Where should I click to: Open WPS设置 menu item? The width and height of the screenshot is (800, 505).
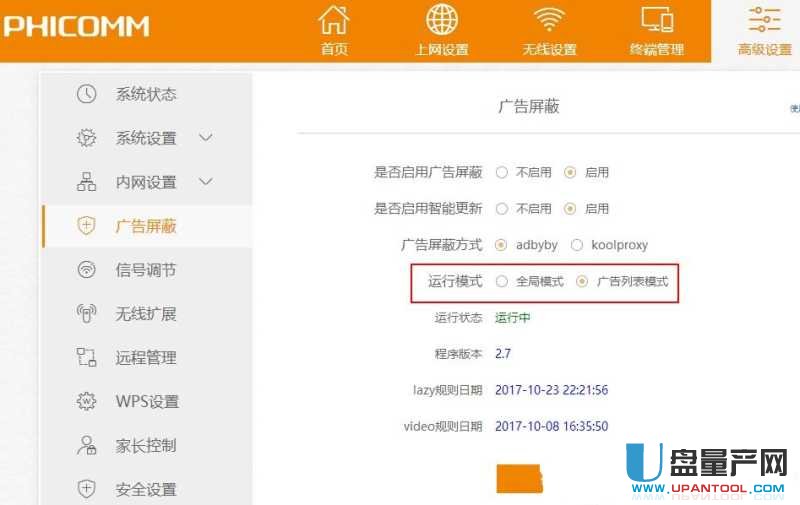point(147,401)
